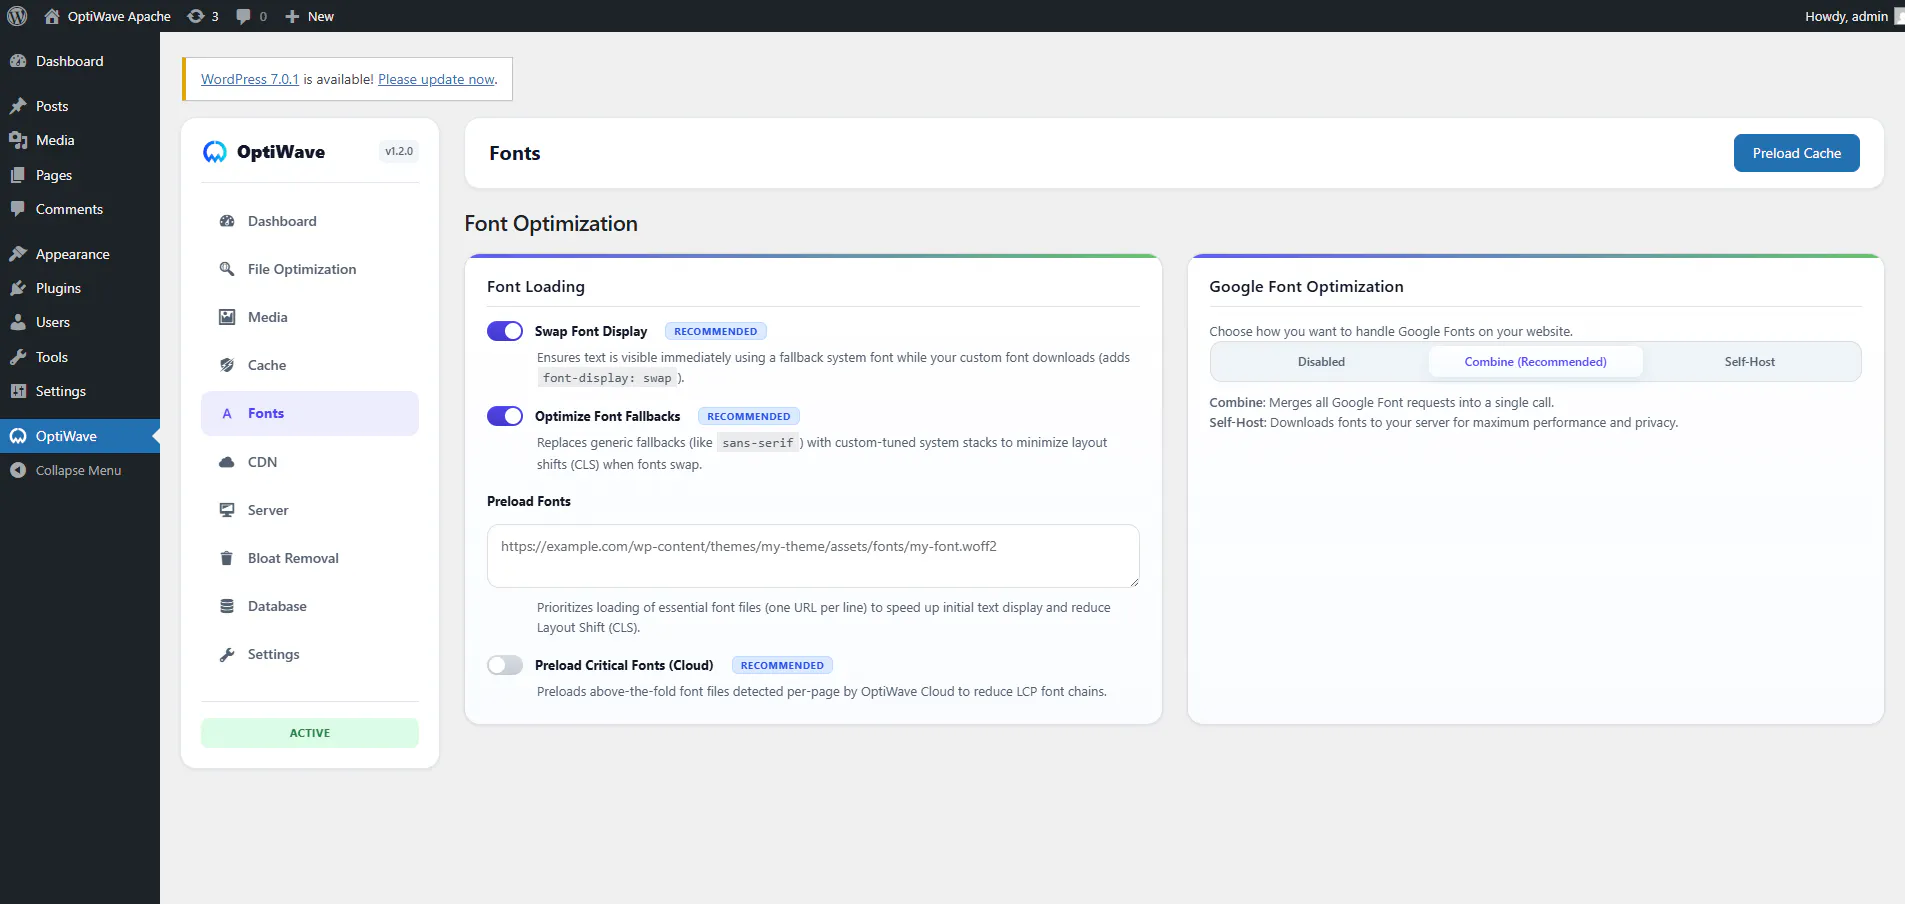Click the Appearance brush icon in WP sidebar
1905x904 pixels.
[x=18, y=254]
